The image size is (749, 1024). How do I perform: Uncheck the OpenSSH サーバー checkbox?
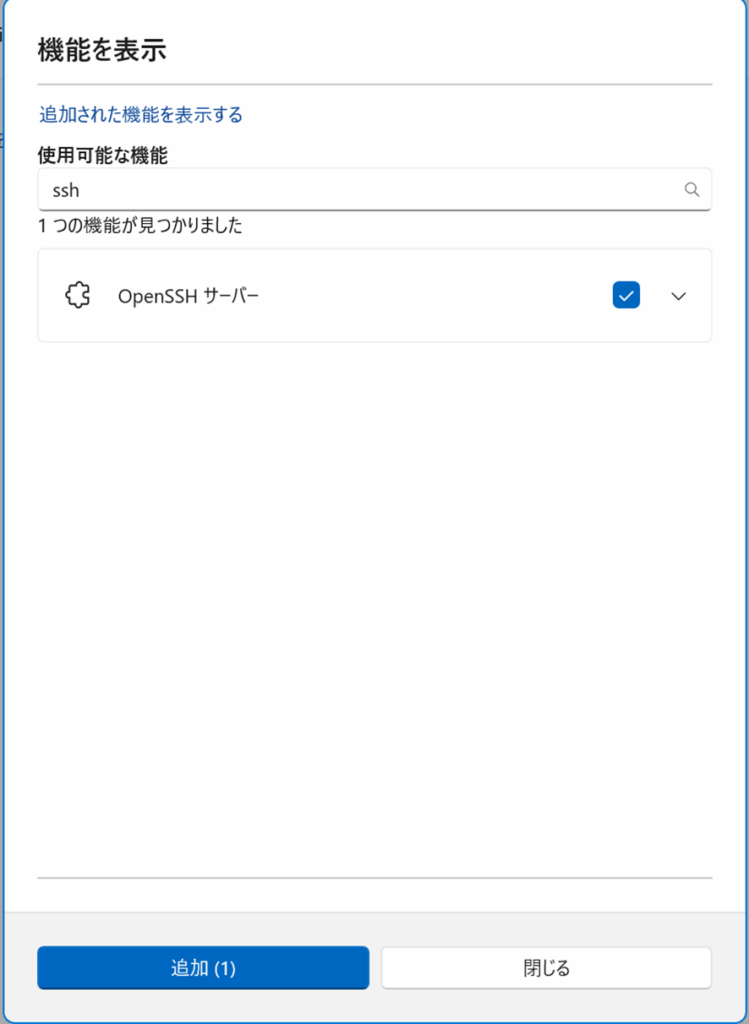coord(626,295)
